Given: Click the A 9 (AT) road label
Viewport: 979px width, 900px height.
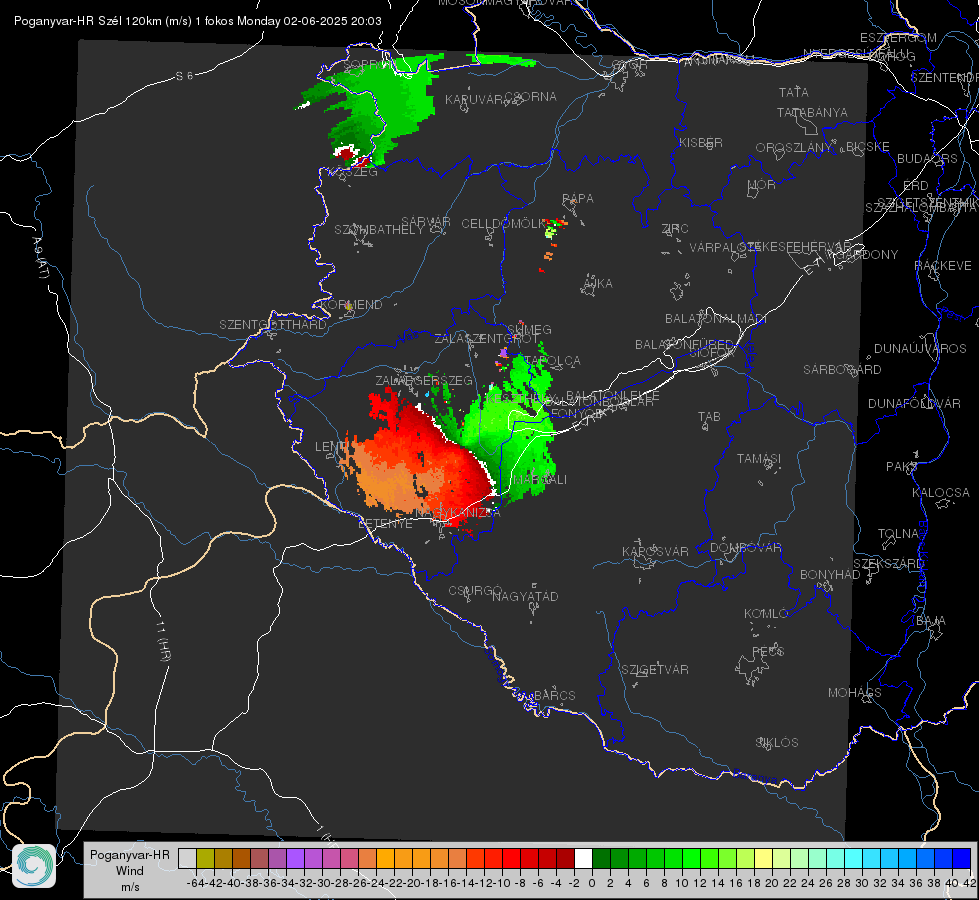Looking at the screenshot, I should point(40,258).
